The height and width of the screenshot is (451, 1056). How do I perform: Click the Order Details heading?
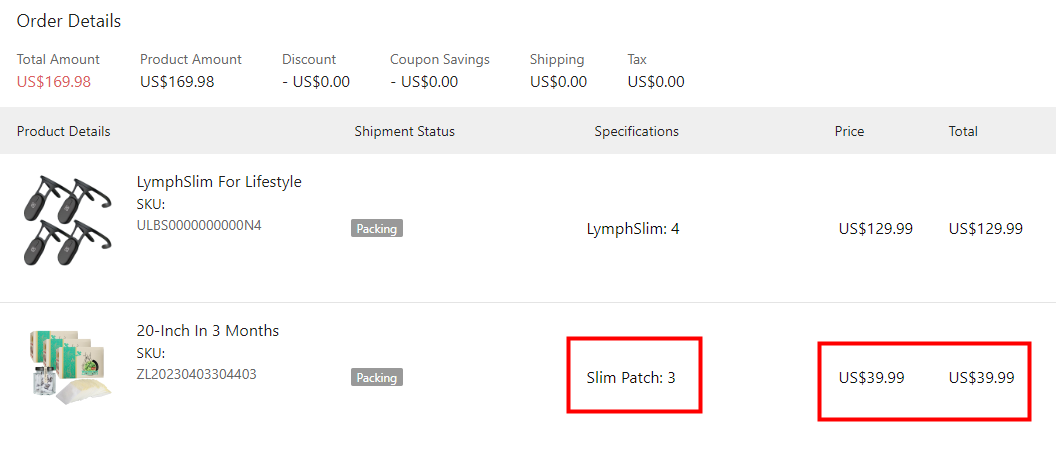[69, 21]
